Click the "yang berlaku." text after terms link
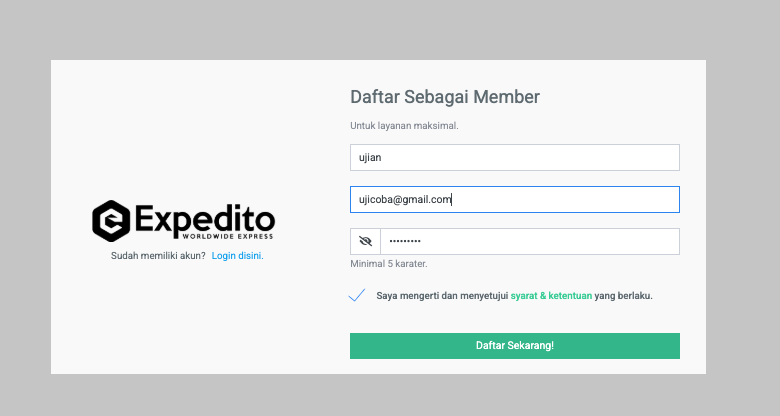Viewport: 780px width, 416px height. 623,296
